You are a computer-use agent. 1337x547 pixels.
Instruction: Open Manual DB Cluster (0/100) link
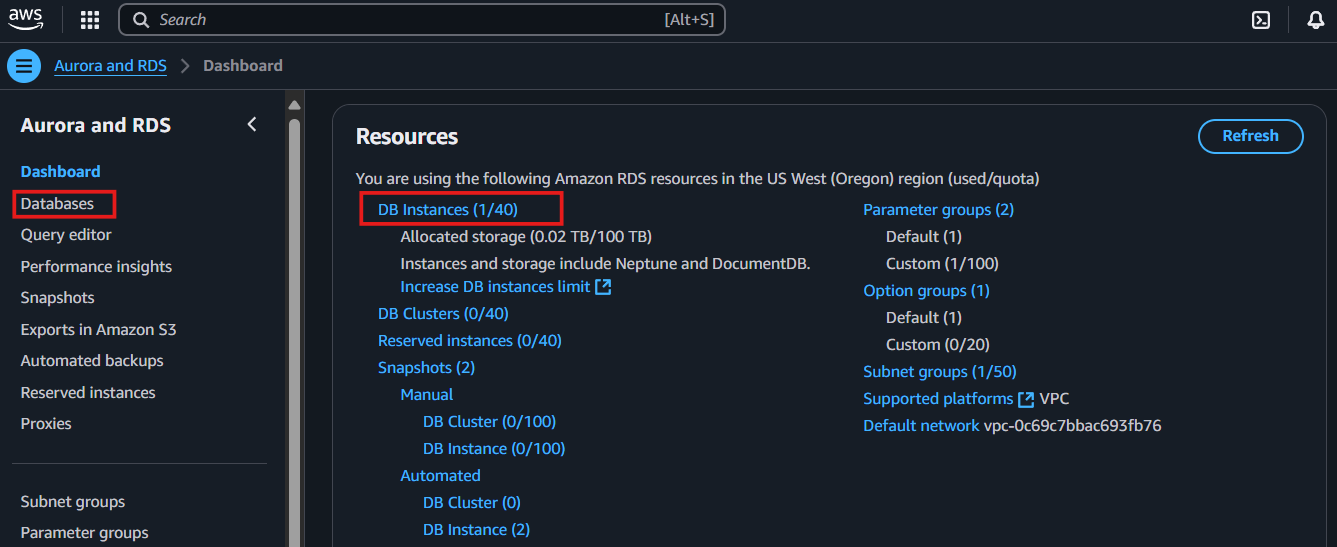(489, 422)
